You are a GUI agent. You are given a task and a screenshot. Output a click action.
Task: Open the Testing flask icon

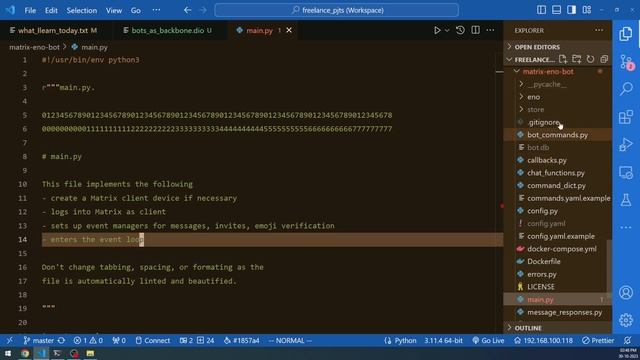(x=626, y=200)
